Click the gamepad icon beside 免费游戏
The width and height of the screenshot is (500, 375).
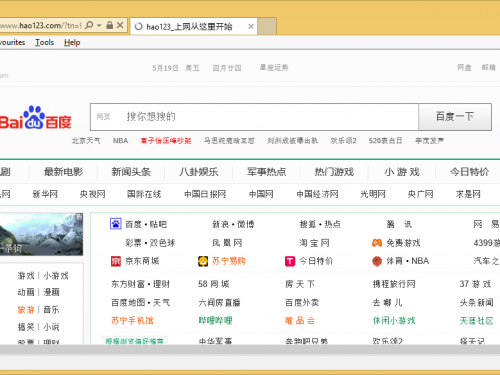377,243
